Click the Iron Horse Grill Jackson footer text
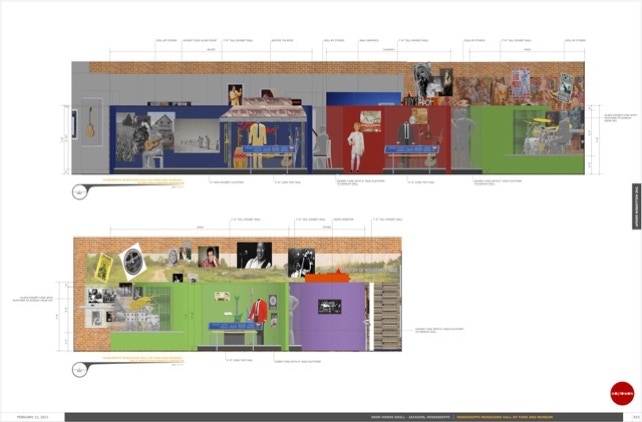The width and height of the screenshot is (642, 422). 410,417
